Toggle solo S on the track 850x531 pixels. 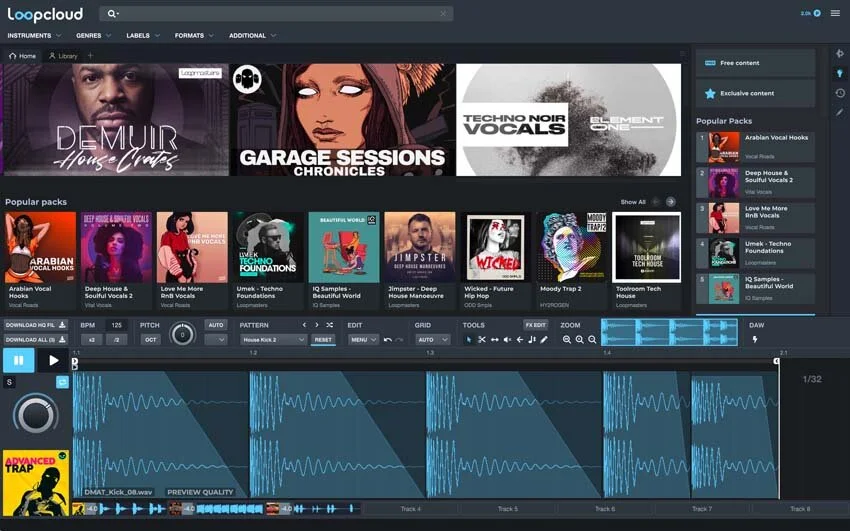[9, 383]
